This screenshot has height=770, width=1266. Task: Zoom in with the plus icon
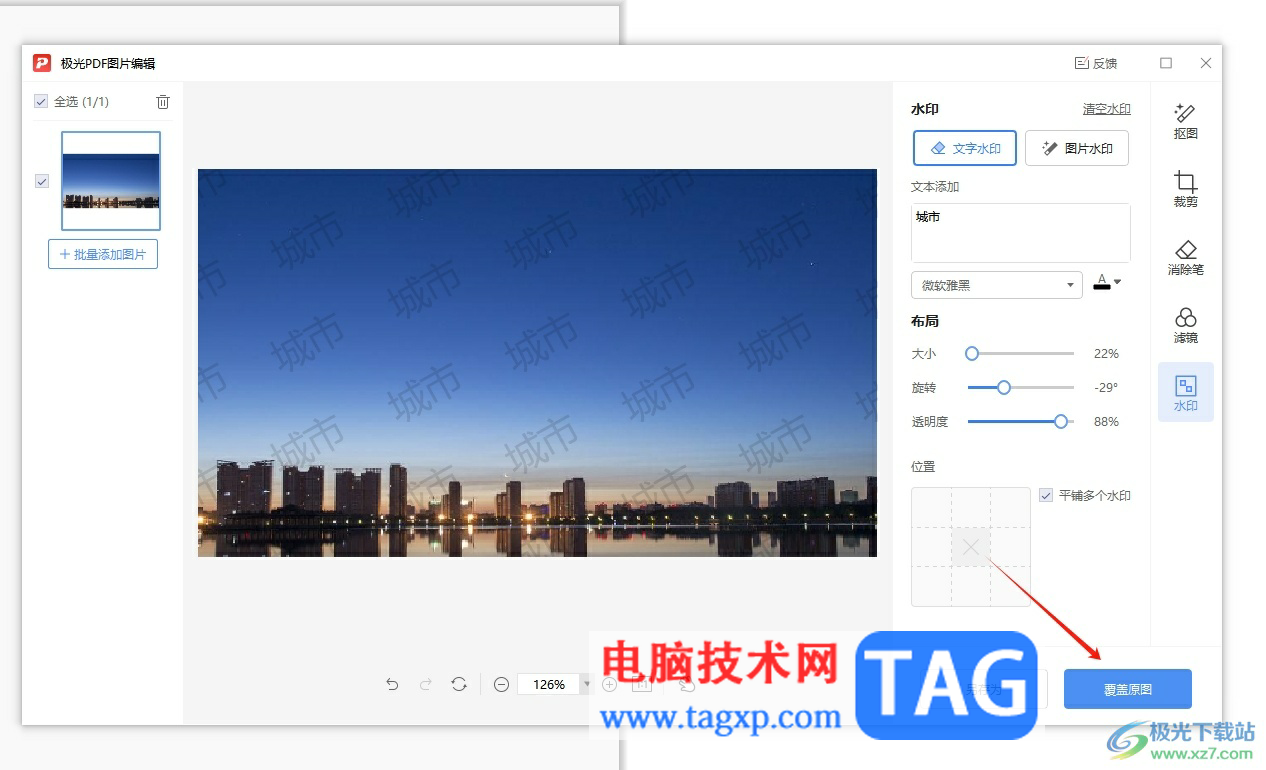coord(609,684)
